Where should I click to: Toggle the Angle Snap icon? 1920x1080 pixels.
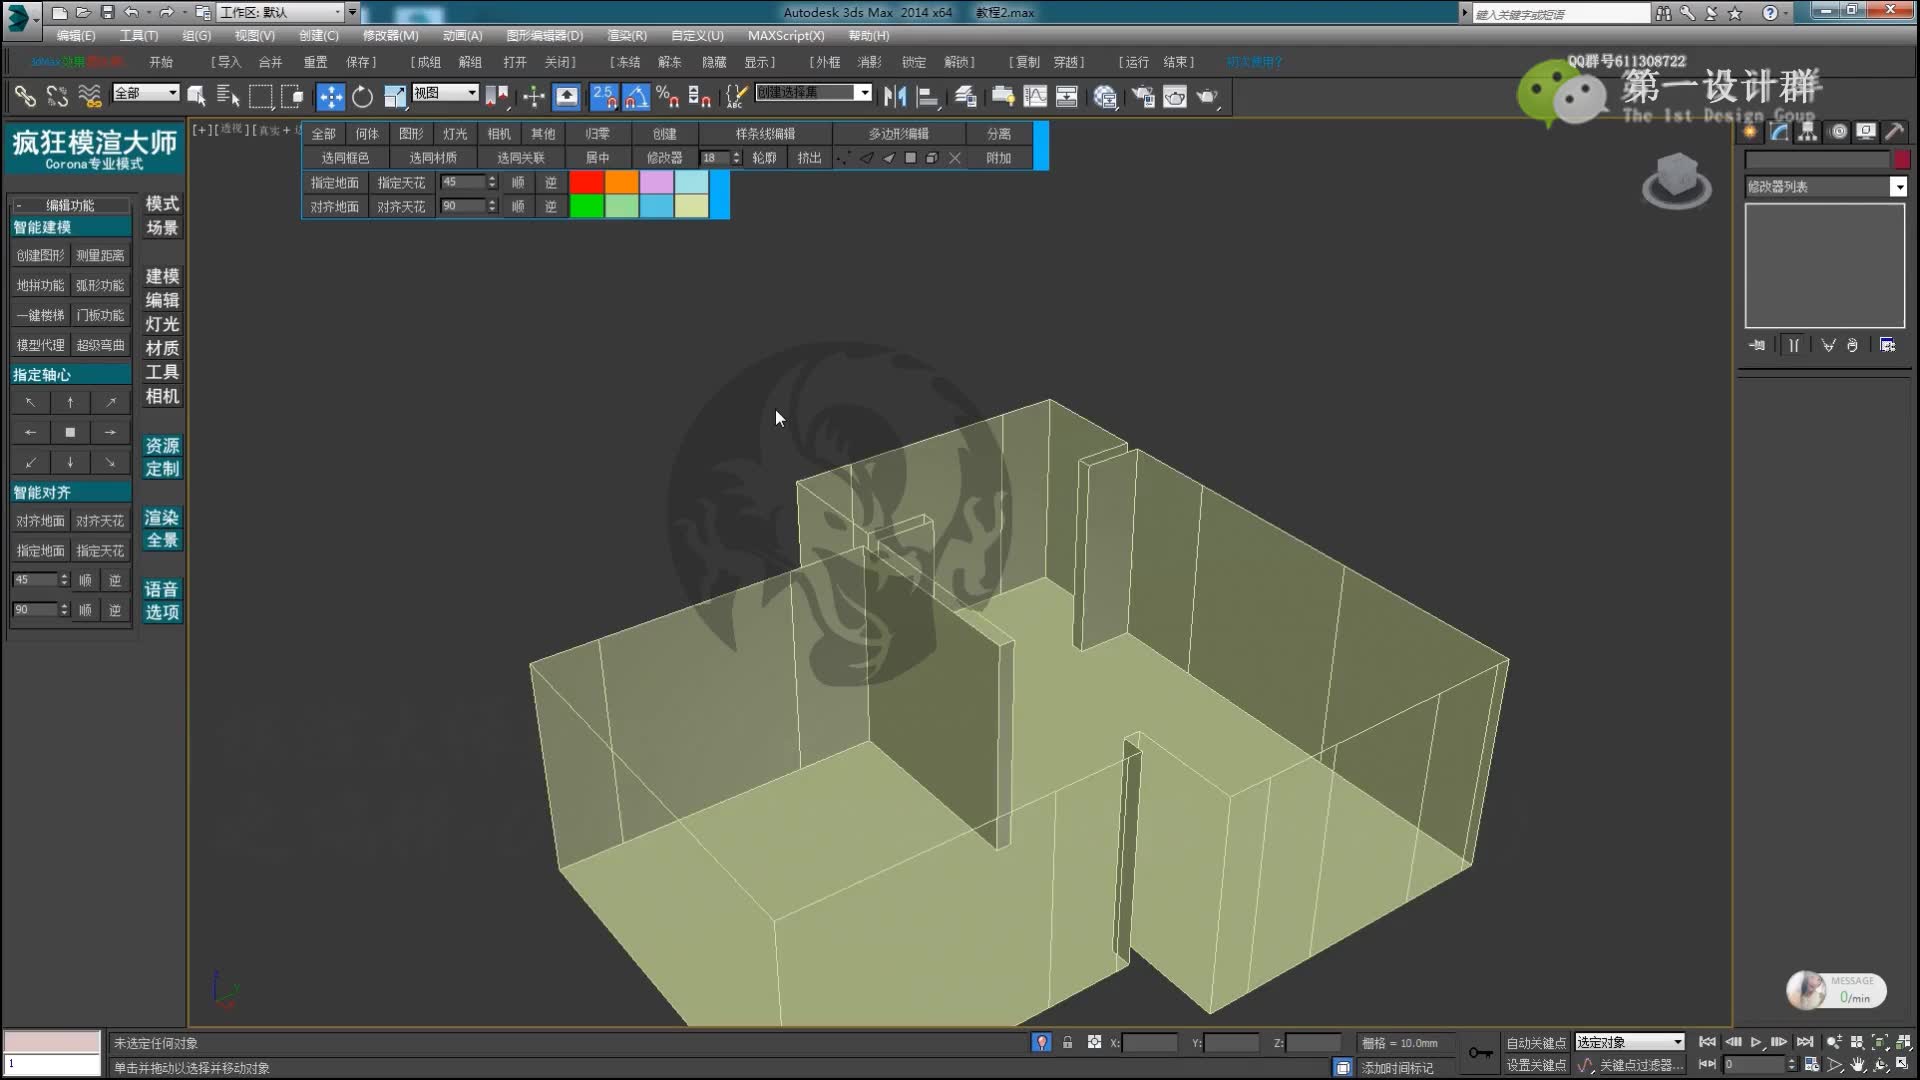[636, 96]
